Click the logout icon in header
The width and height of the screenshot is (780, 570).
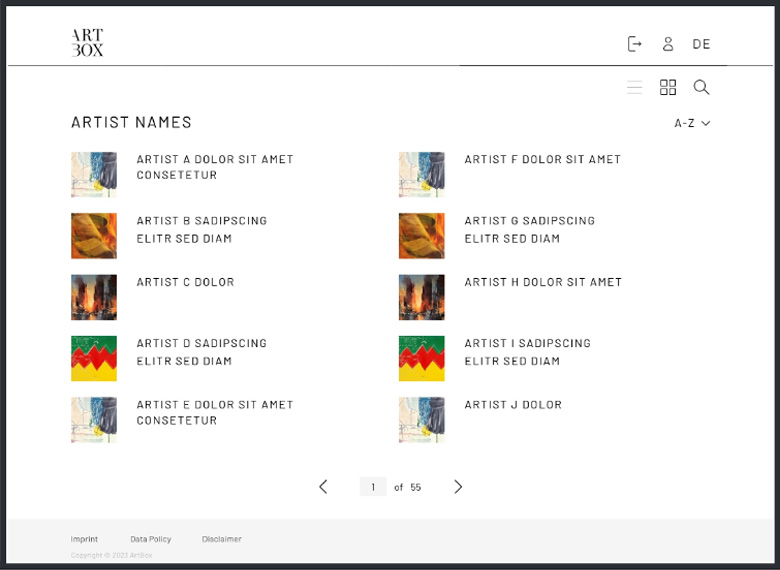pyautogui.click(x=634, y=44)
